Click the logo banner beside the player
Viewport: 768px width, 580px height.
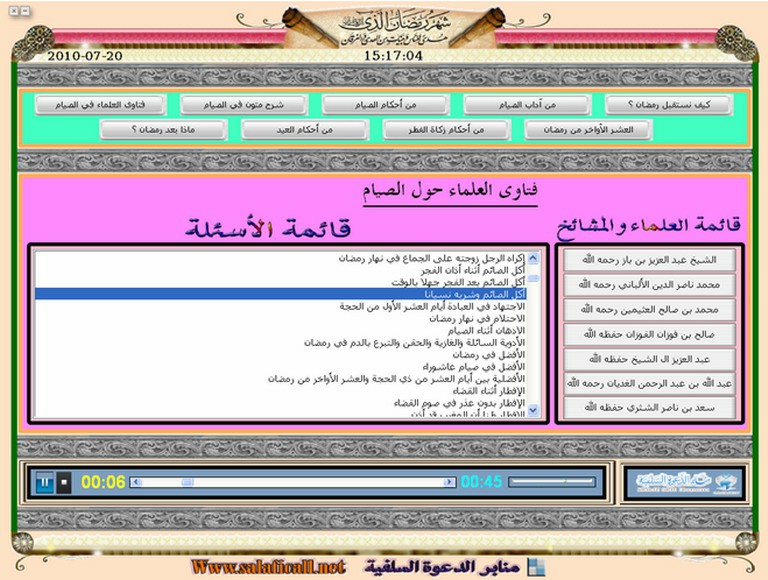click(x=684, y=482)
